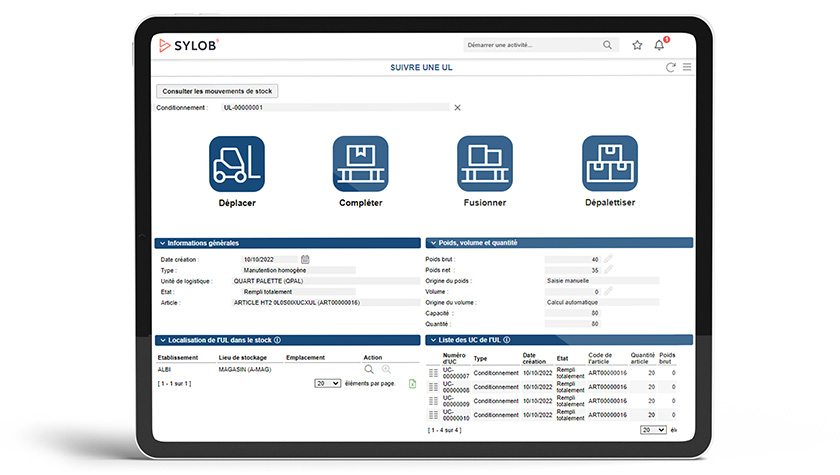Click the magnifier in the Action column
The image size is (840, 475).
tap(369, 369)
